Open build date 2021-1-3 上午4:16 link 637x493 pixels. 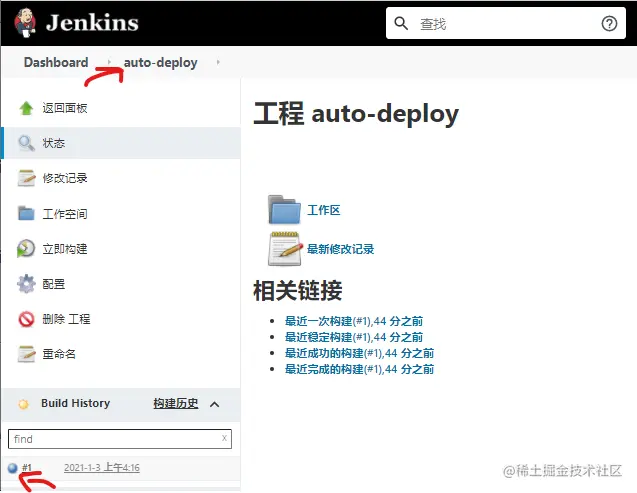click(102, 468)
